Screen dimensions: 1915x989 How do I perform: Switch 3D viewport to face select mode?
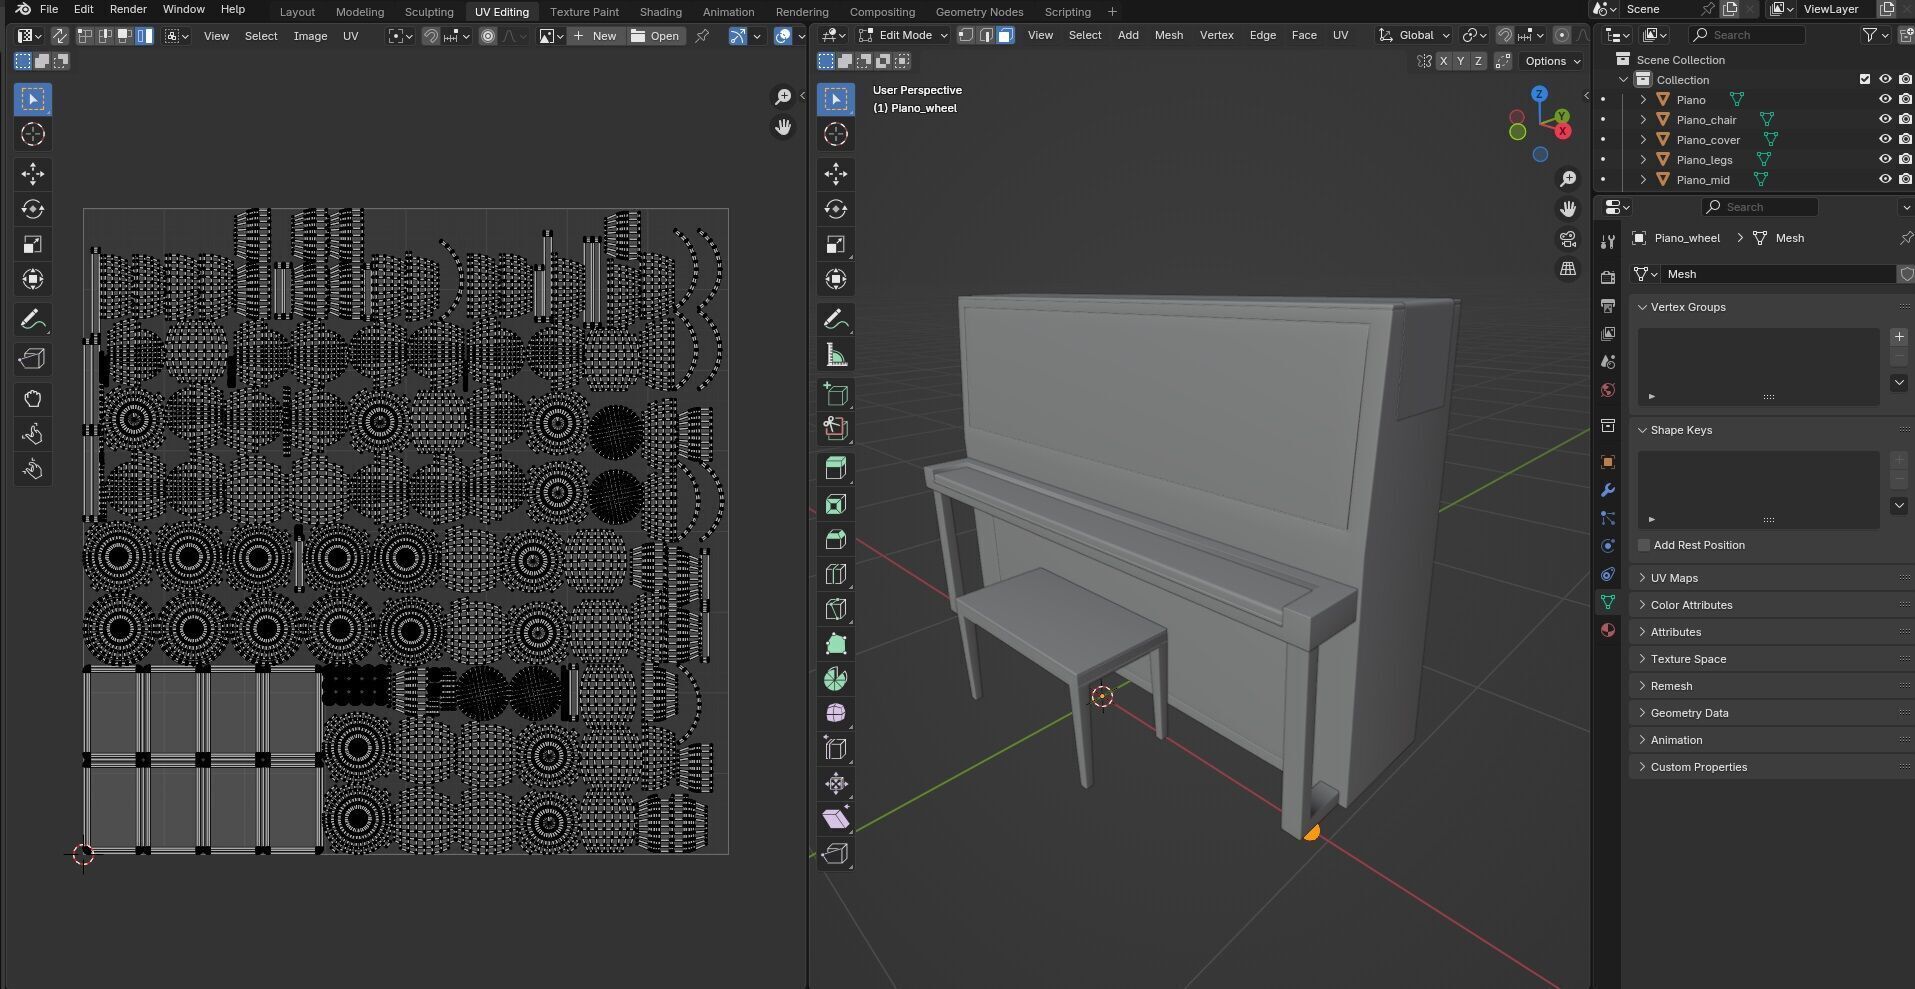coord(1006,35)
